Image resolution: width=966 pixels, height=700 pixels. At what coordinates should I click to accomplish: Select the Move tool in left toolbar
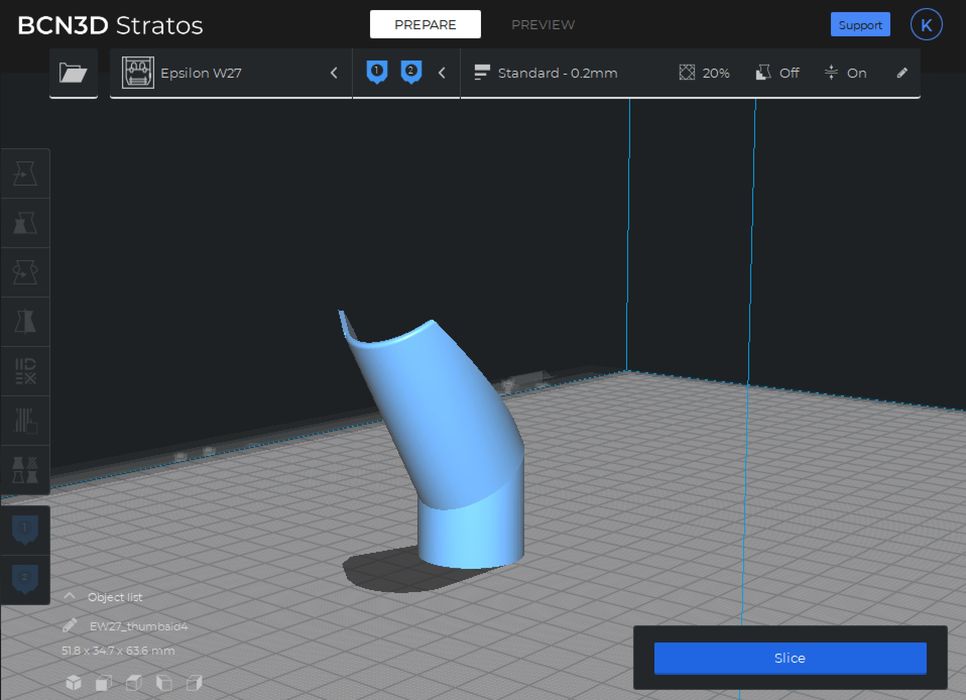[25, 174]
